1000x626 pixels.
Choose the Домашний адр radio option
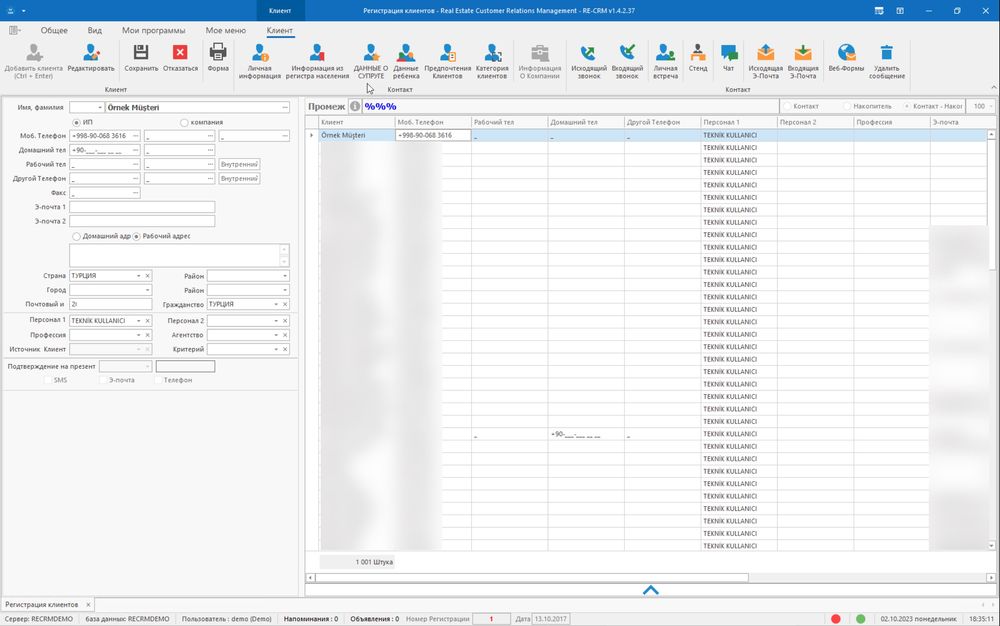(x=77, y=237)
